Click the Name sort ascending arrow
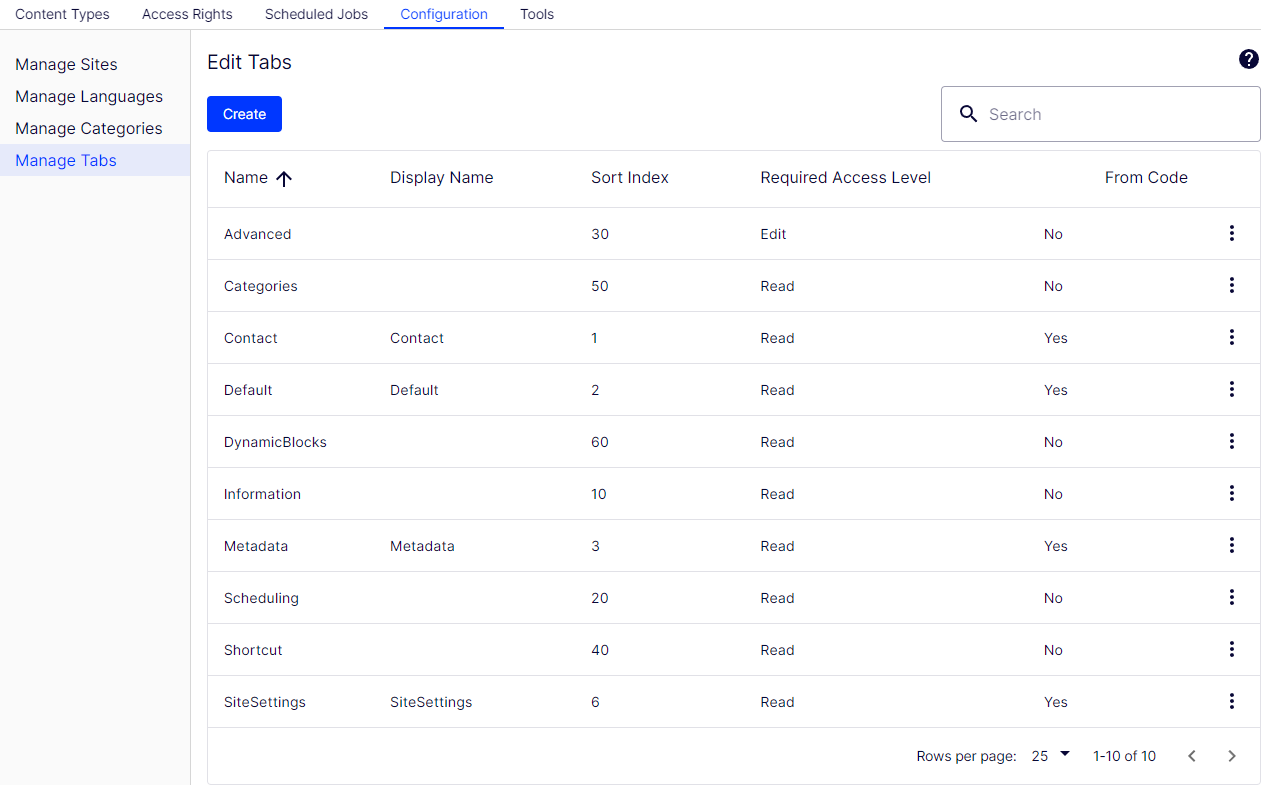The image size is (1261, 785). [x=284, y=178]
